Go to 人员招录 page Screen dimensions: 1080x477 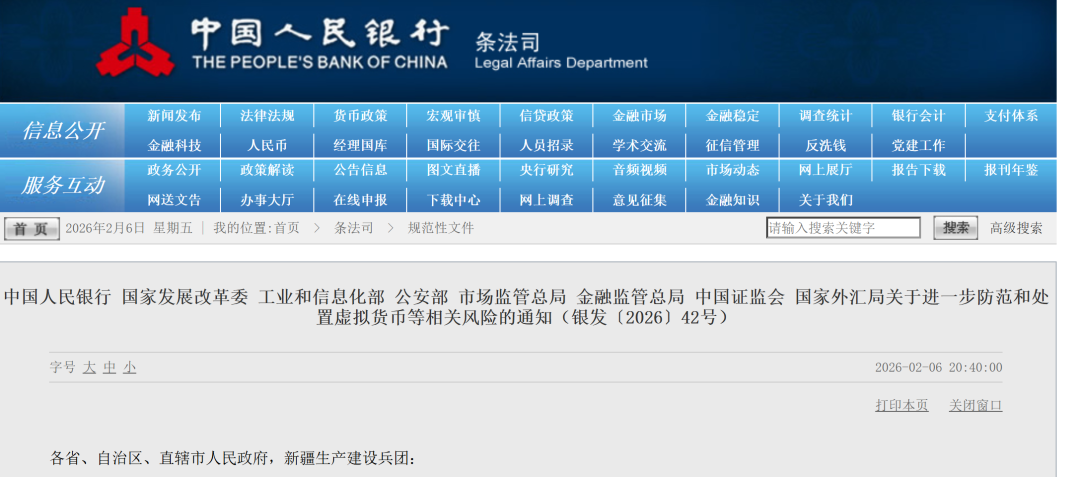(x=546, y=146)
